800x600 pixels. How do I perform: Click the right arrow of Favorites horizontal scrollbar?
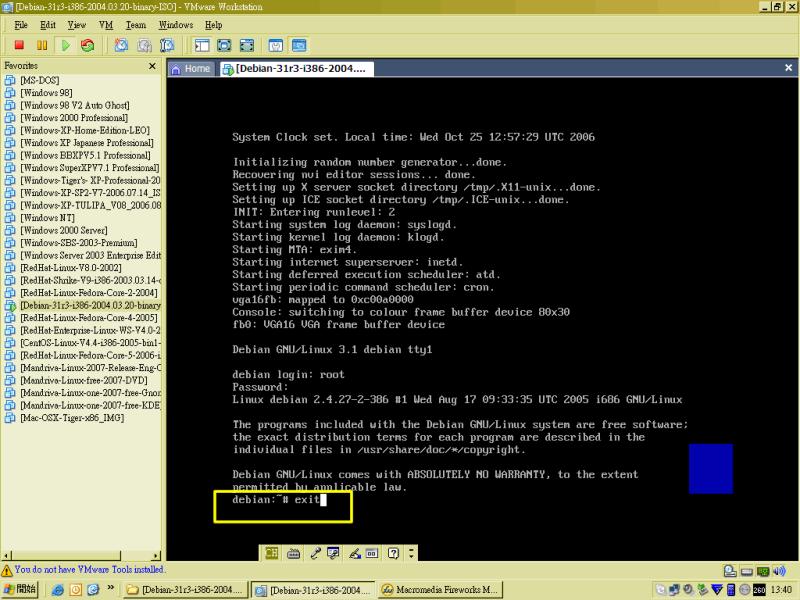pos(156,556)
